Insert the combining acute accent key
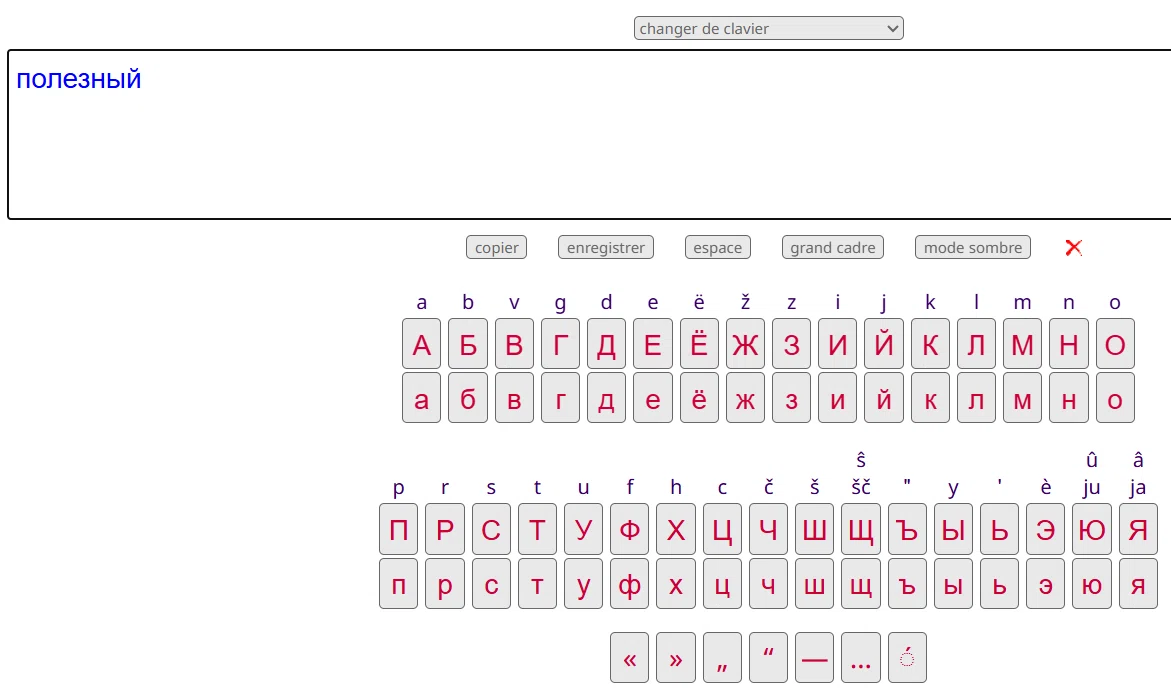 (907, 658)
